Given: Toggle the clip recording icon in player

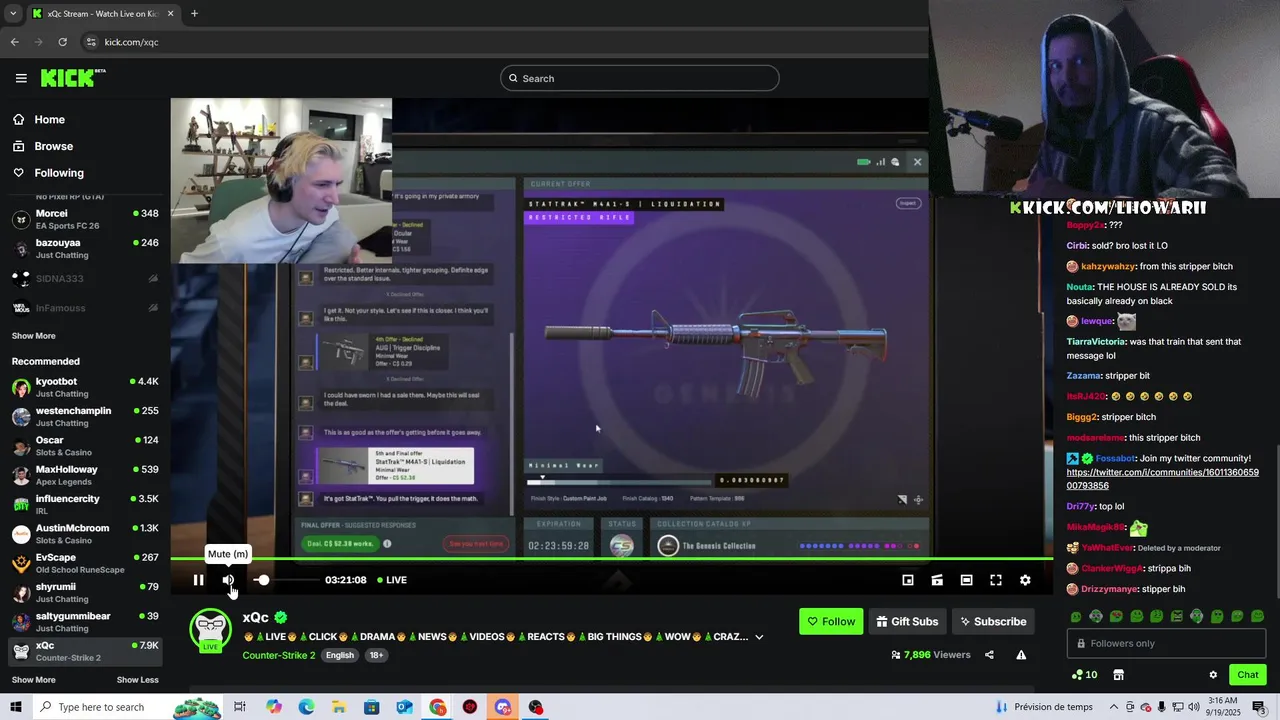Looking at the screenshot, I should click(937, 580).
